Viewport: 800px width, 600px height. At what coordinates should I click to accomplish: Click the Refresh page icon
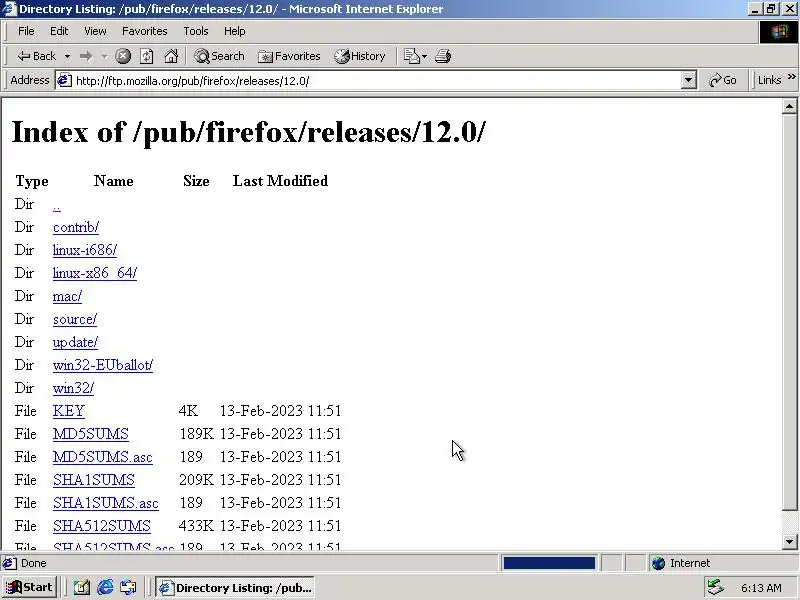coord(147,56)
